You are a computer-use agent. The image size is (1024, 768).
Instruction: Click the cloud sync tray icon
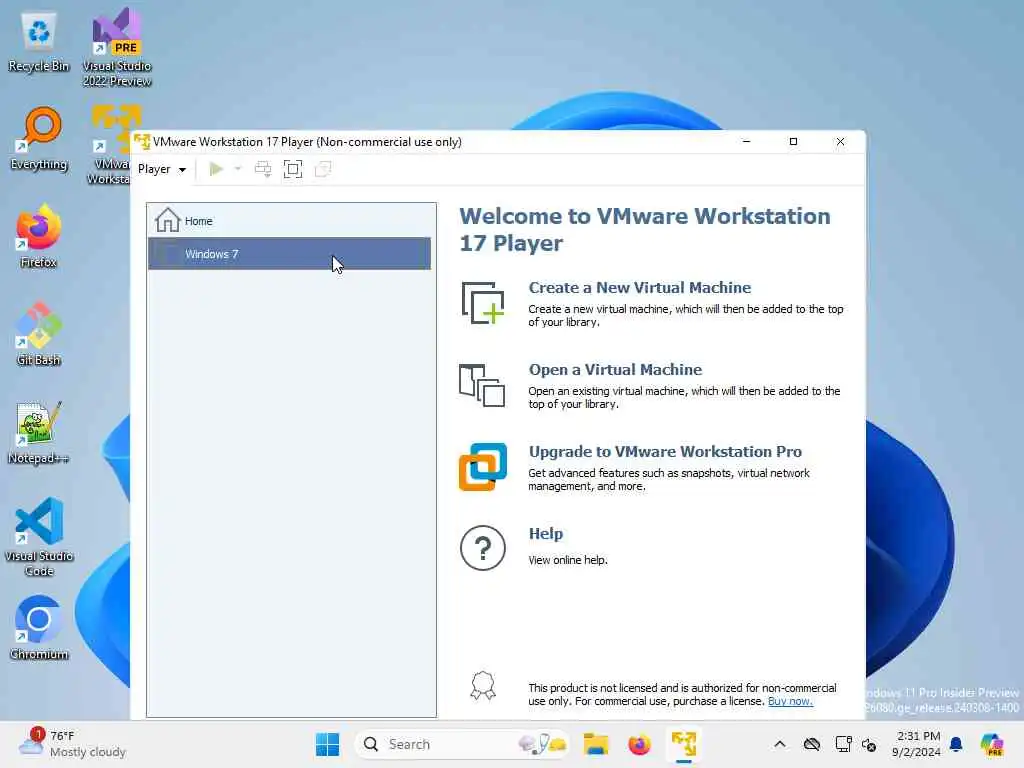tap(812, 744)
